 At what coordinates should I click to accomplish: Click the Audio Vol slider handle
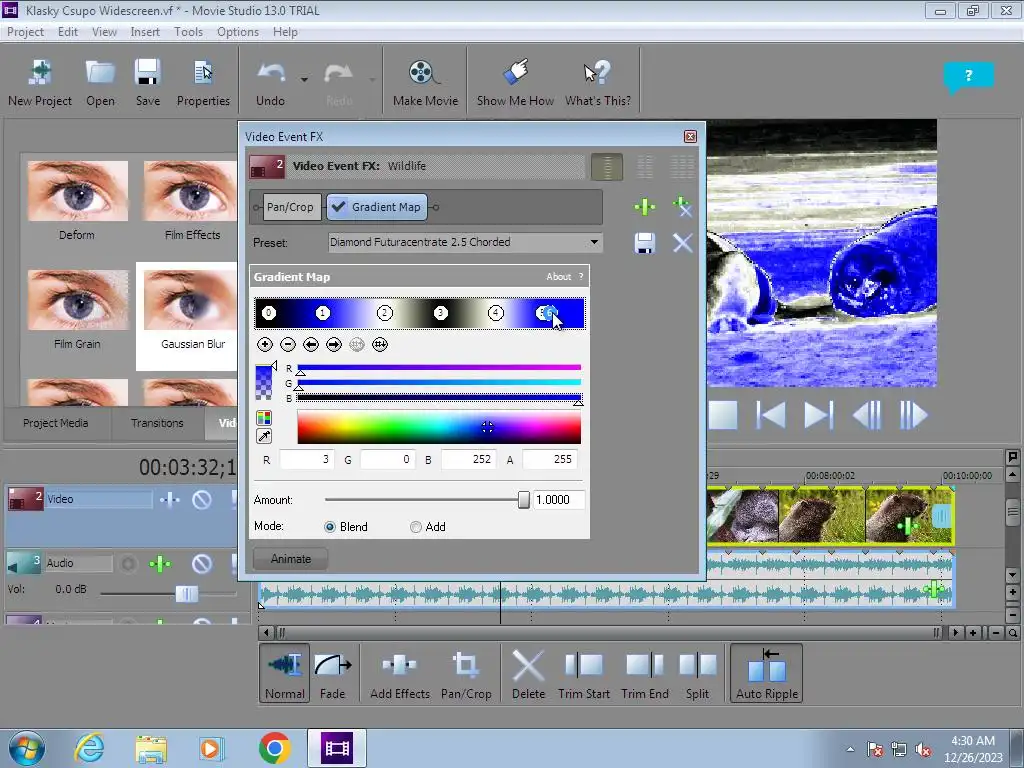[x=187, y=594]
